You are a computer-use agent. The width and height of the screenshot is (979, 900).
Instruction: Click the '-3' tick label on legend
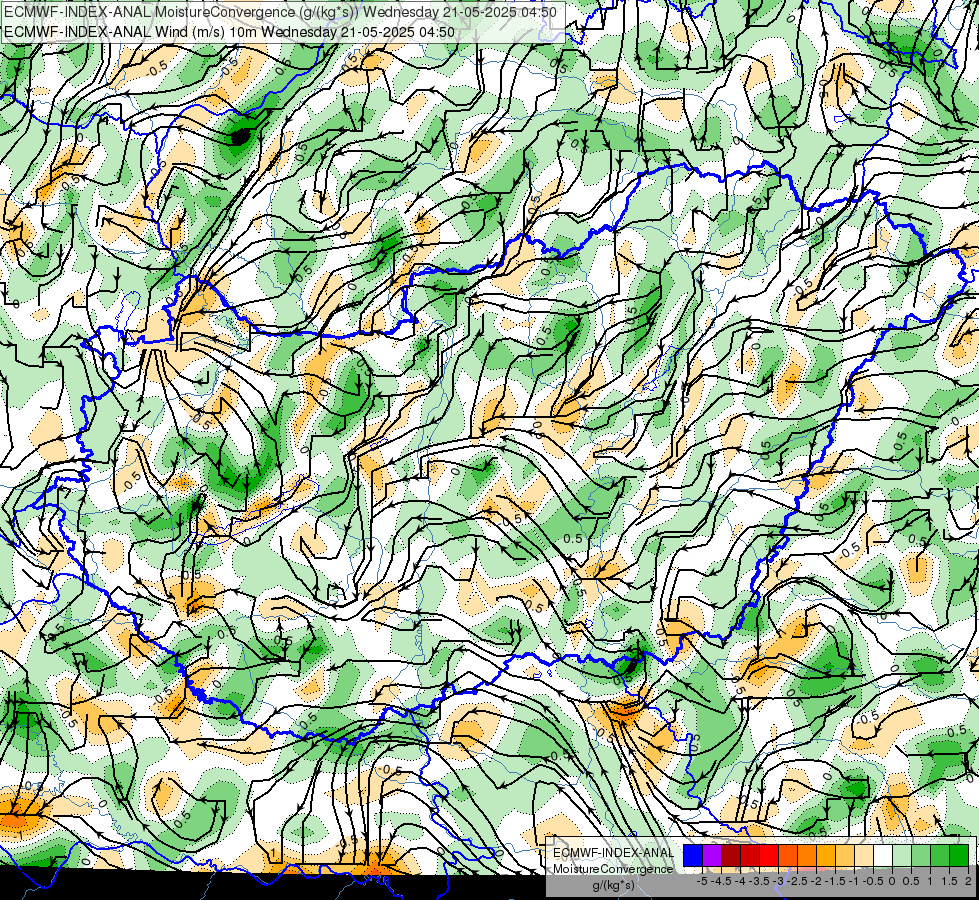coord(779,881)
